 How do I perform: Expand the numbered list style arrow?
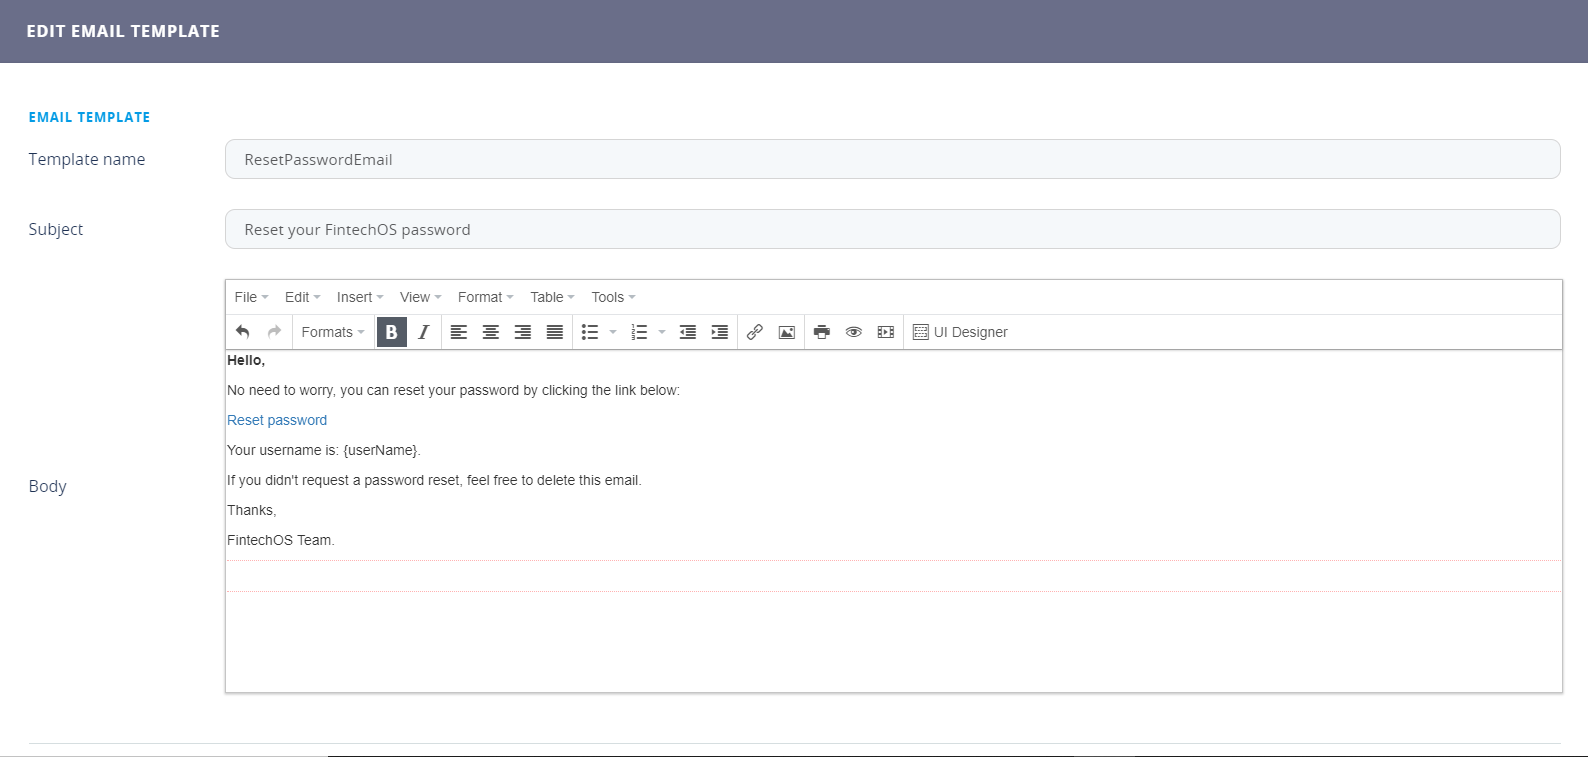[x=662, y=332]
